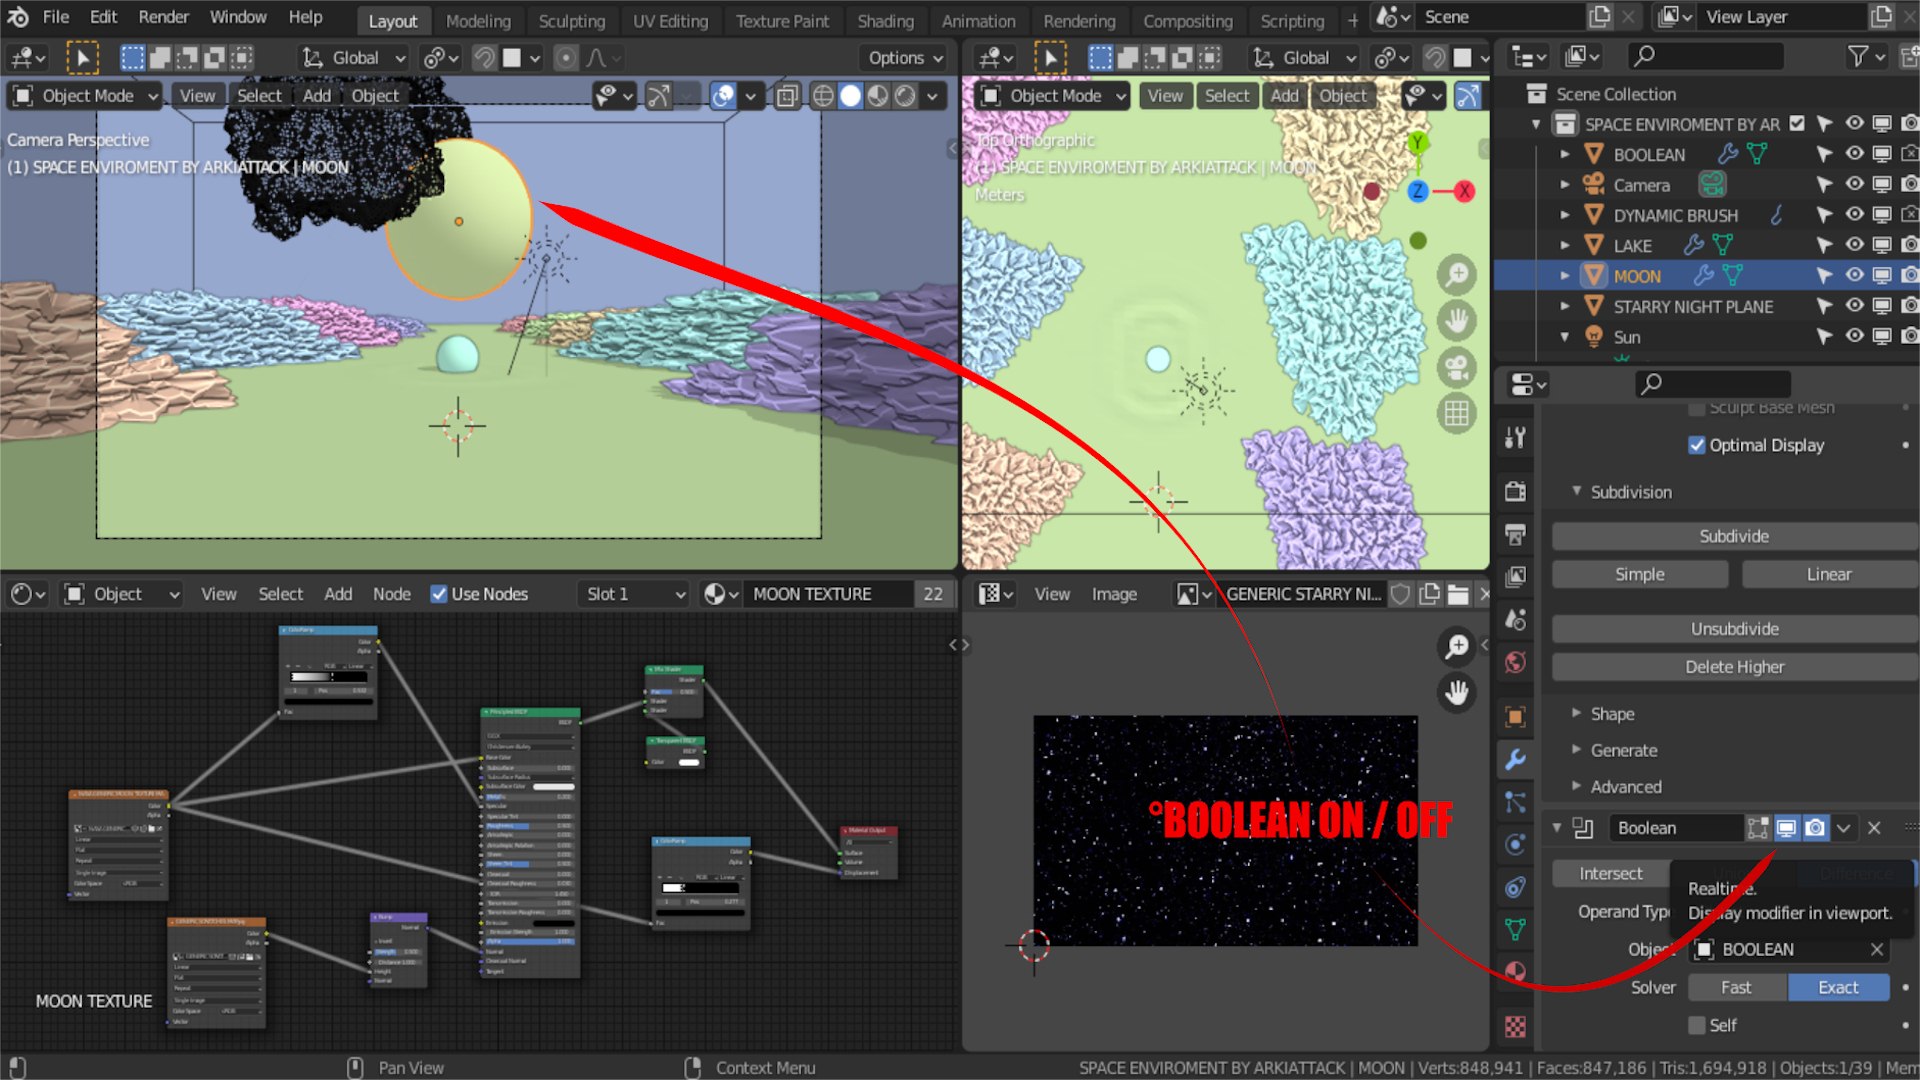Open the Options dropdown
This screenshot has width=1920, height=1080.
(x=905, y=58)
